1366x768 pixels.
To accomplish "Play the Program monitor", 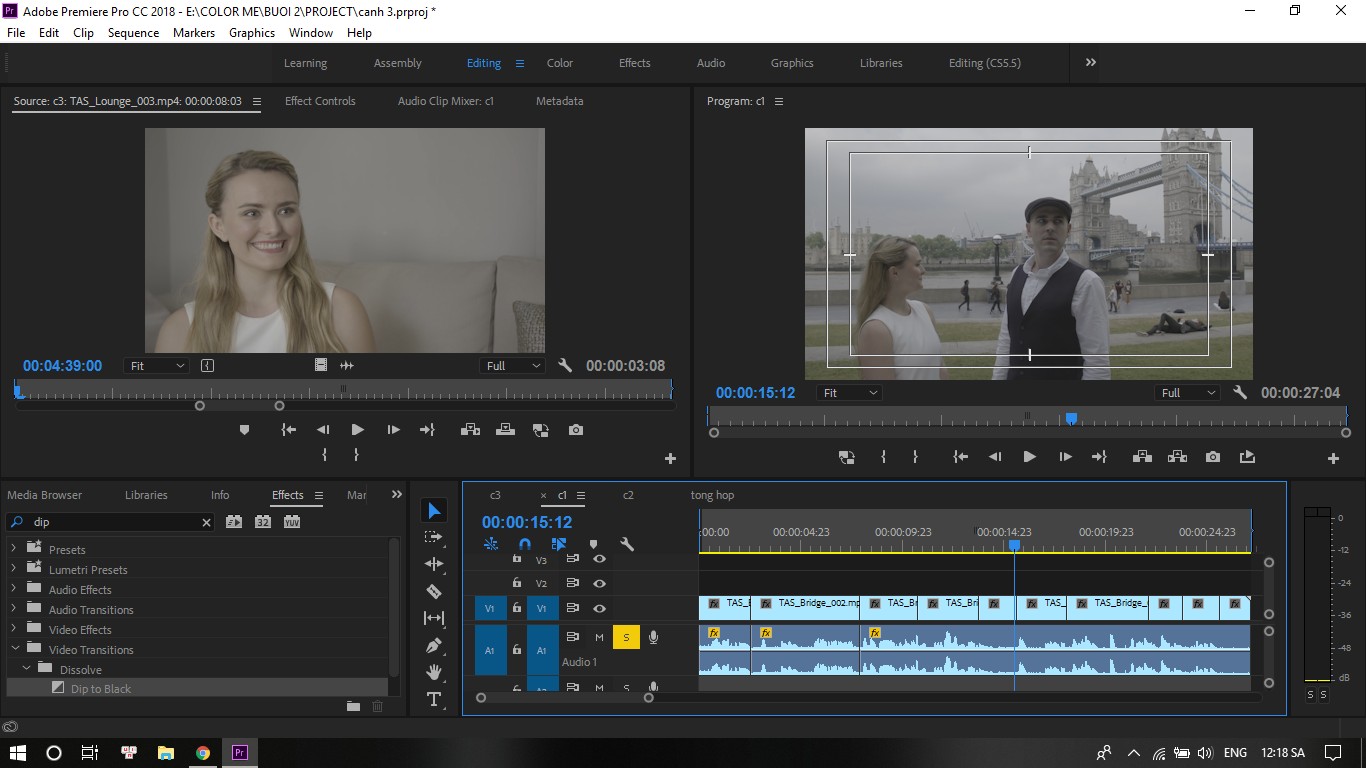I will pos(1029,457).
